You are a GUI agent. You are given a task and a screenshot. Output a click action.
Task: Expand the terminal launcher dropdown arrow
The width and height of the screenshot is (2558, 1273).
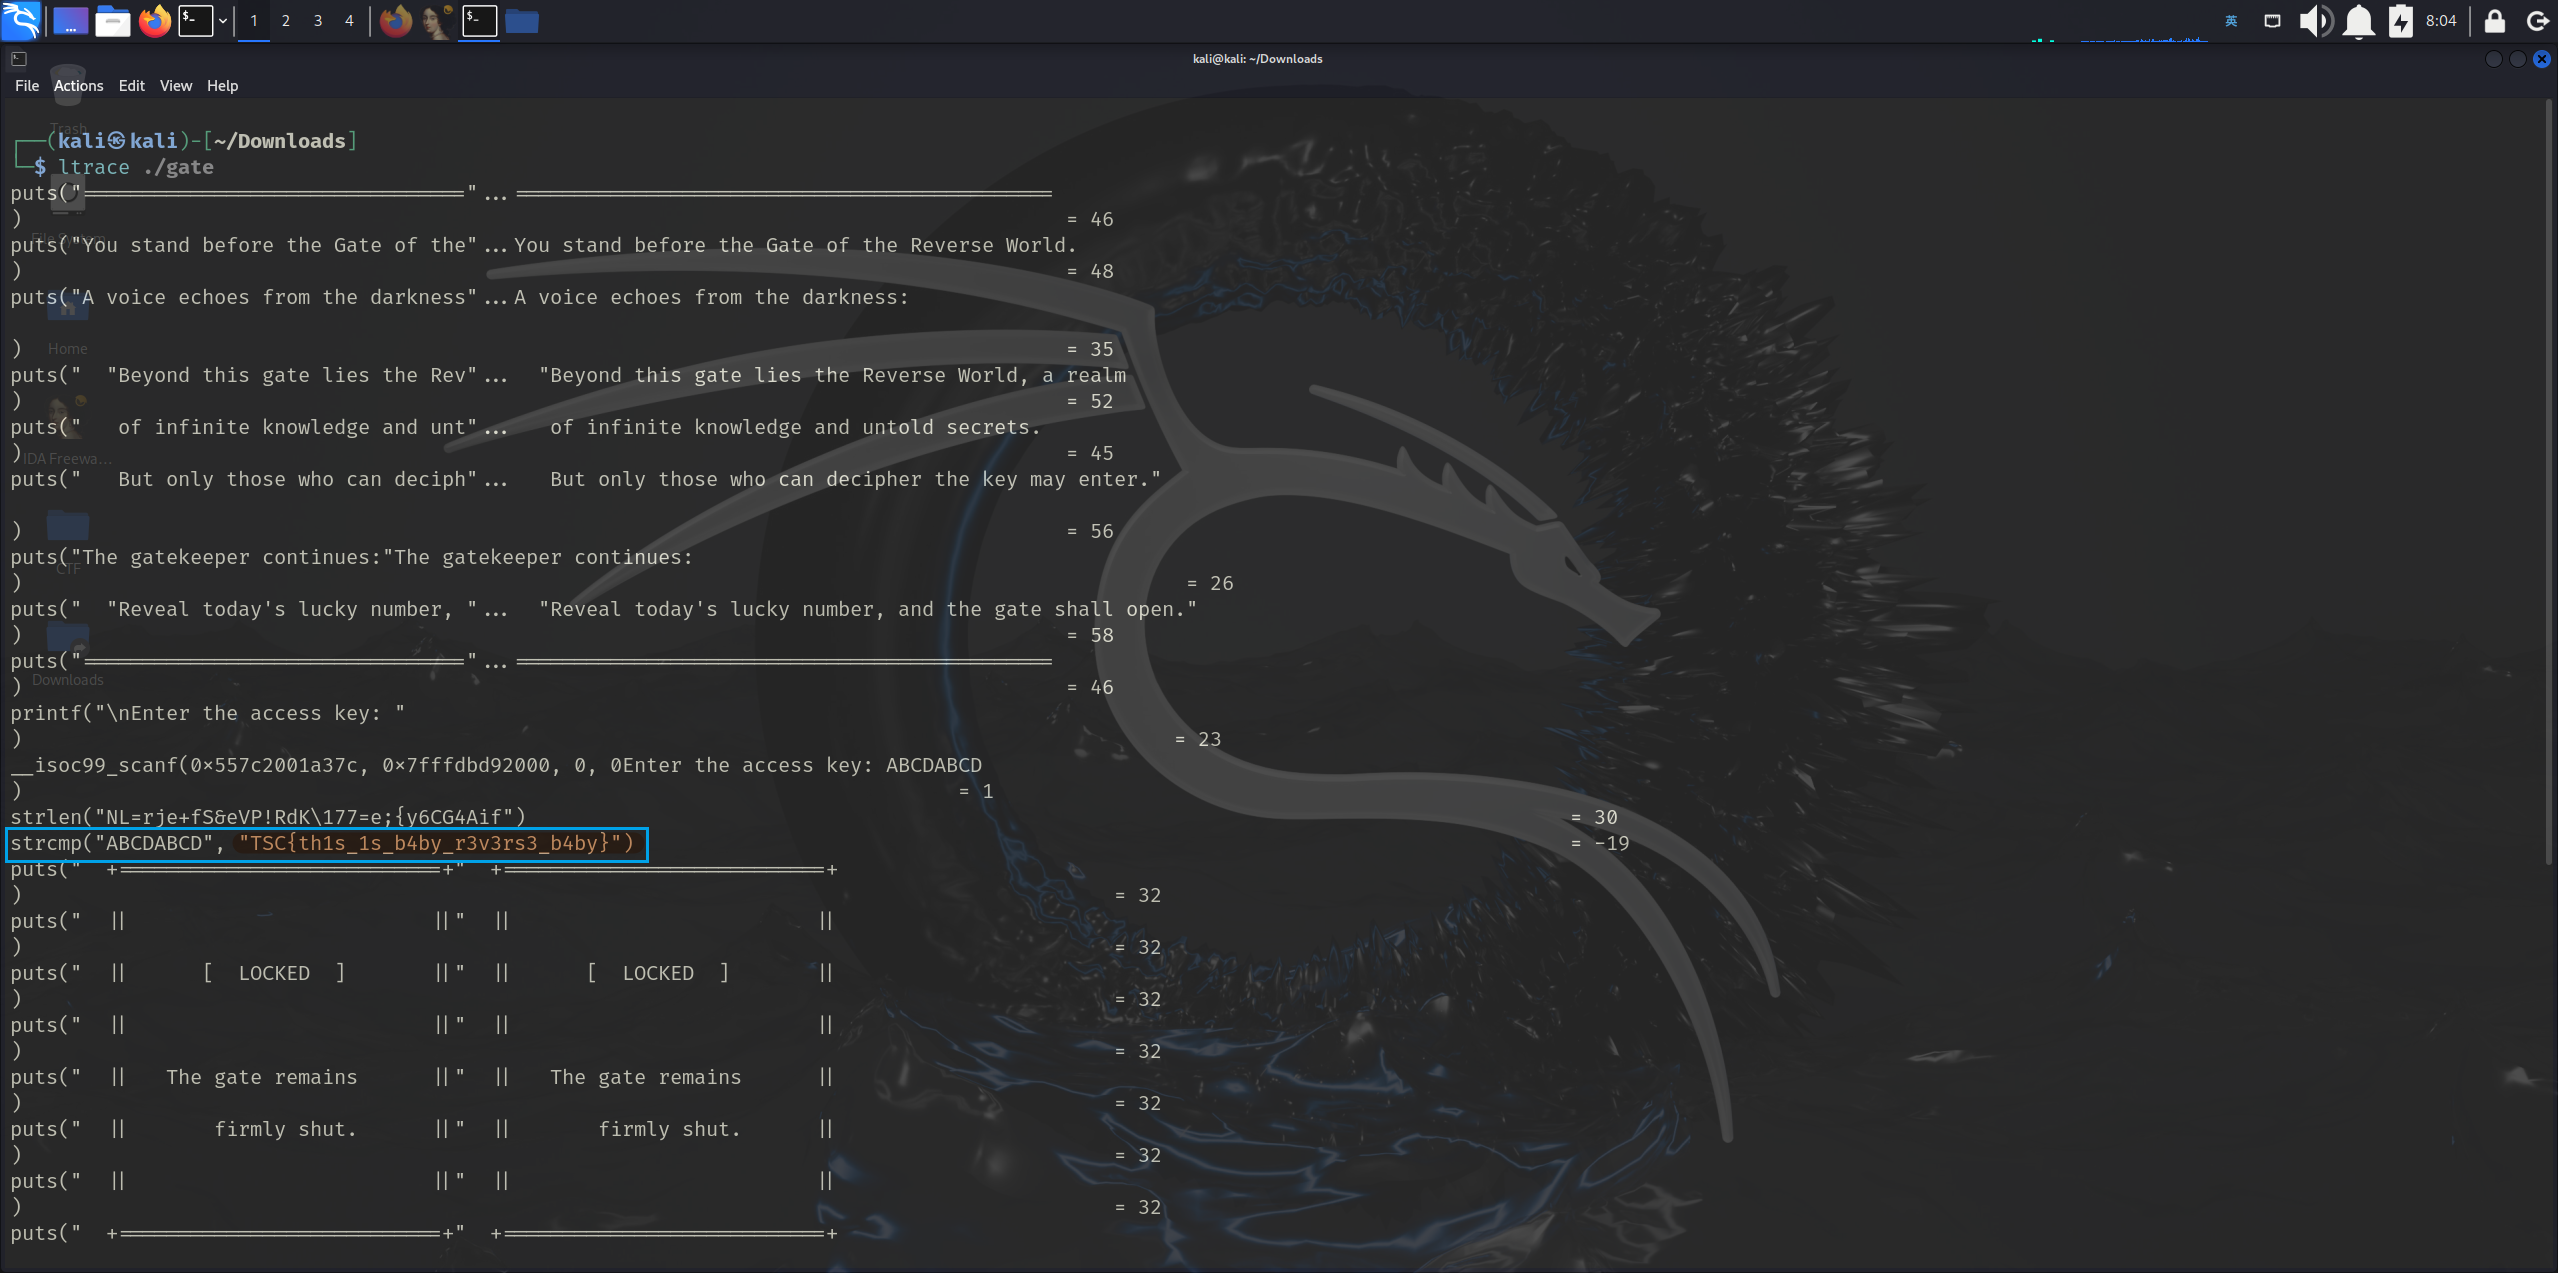tap(222, 21)
